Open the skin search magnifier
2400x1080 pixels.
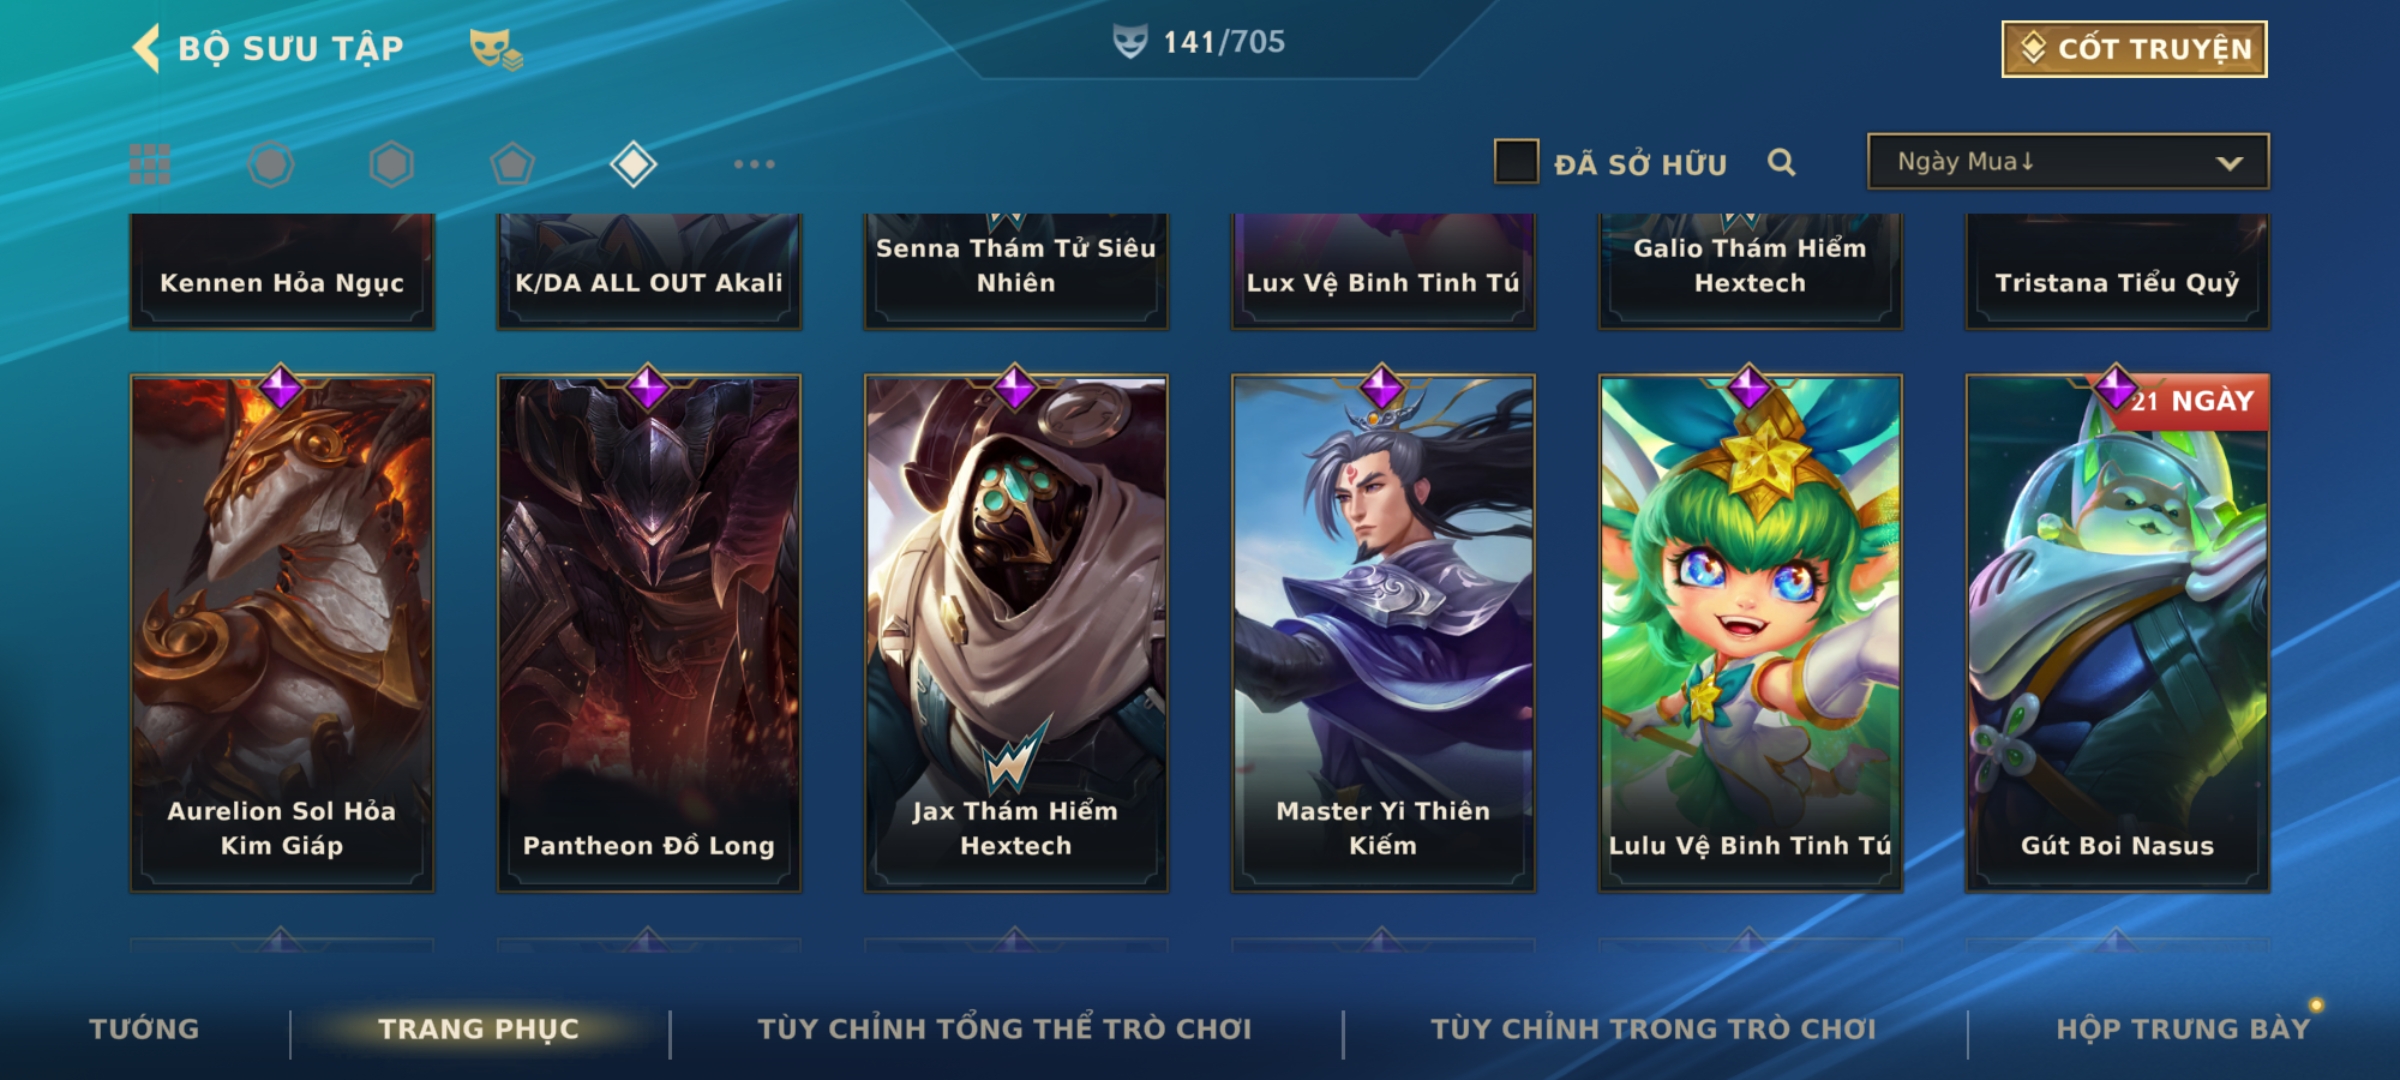click(x=1781, y=162)
